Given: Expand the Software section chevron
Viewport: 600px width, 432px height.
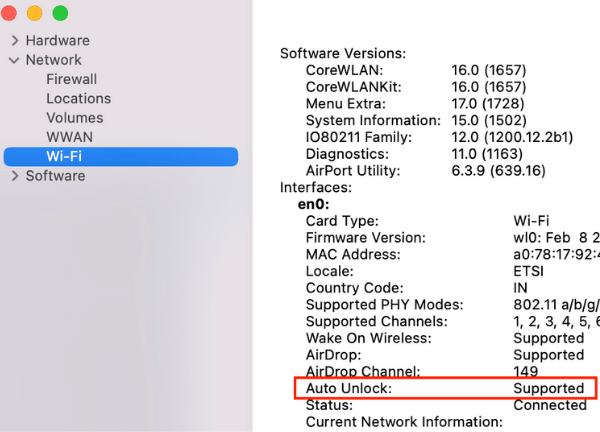Looking at the screenshot, I should [15, 176].
